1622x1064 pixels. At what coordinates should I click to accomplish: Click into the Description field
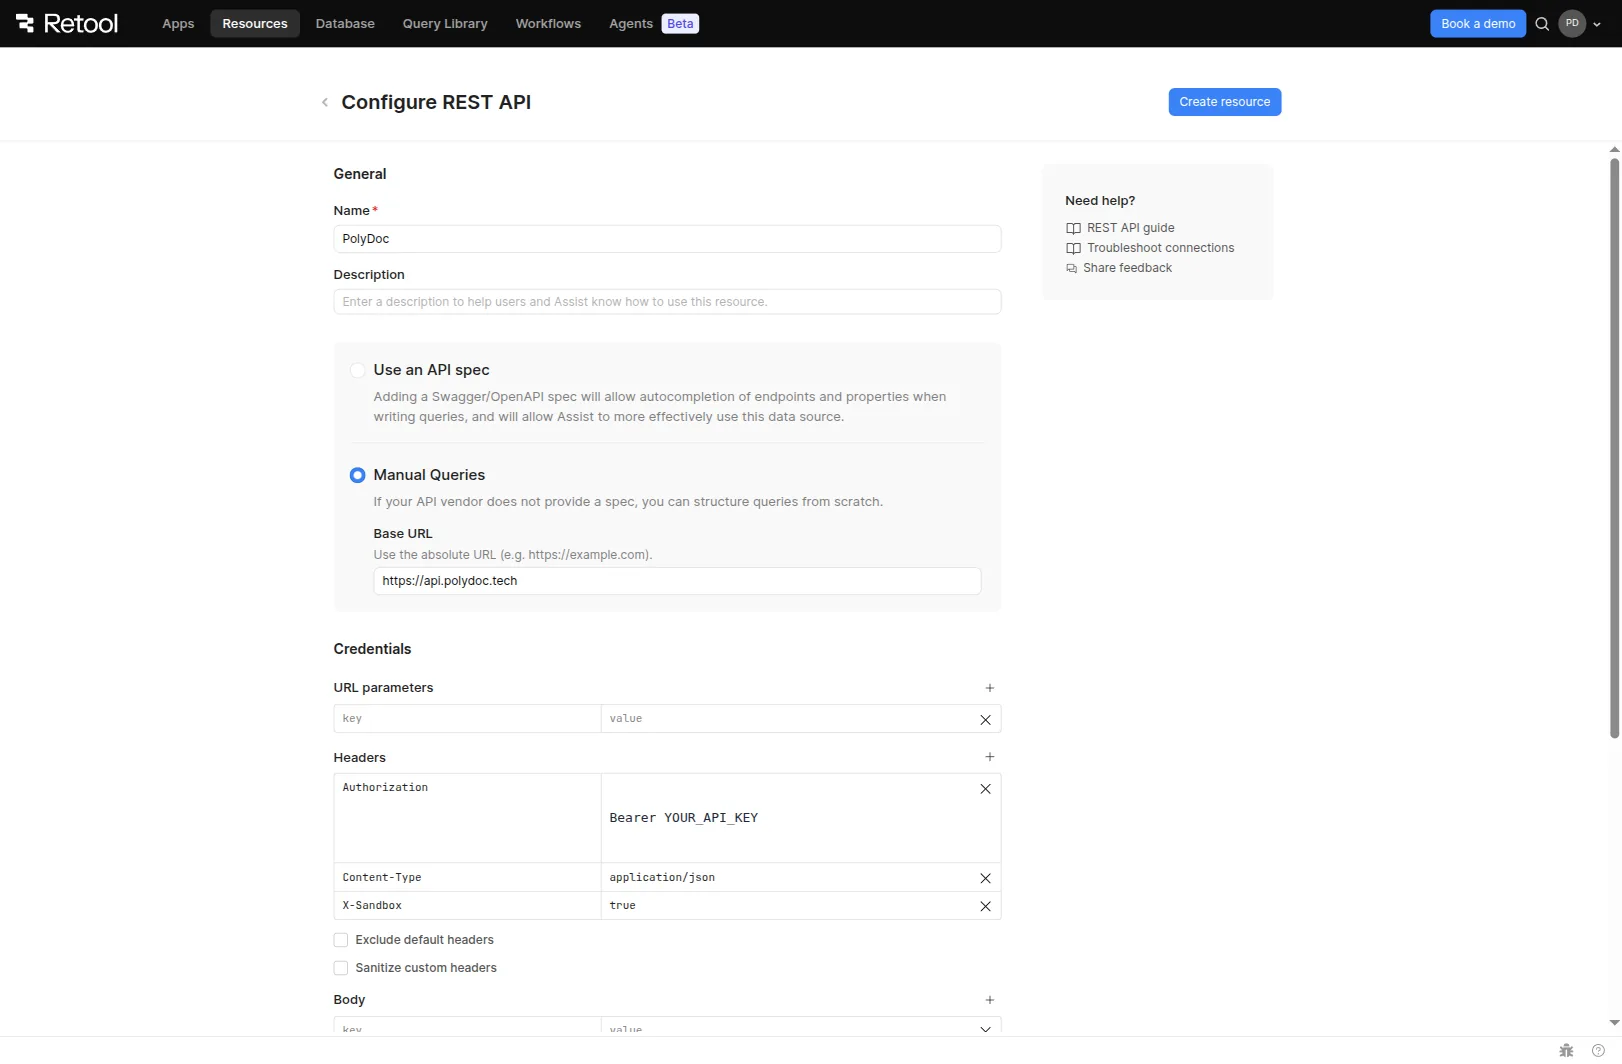click(x=667, y=302)
